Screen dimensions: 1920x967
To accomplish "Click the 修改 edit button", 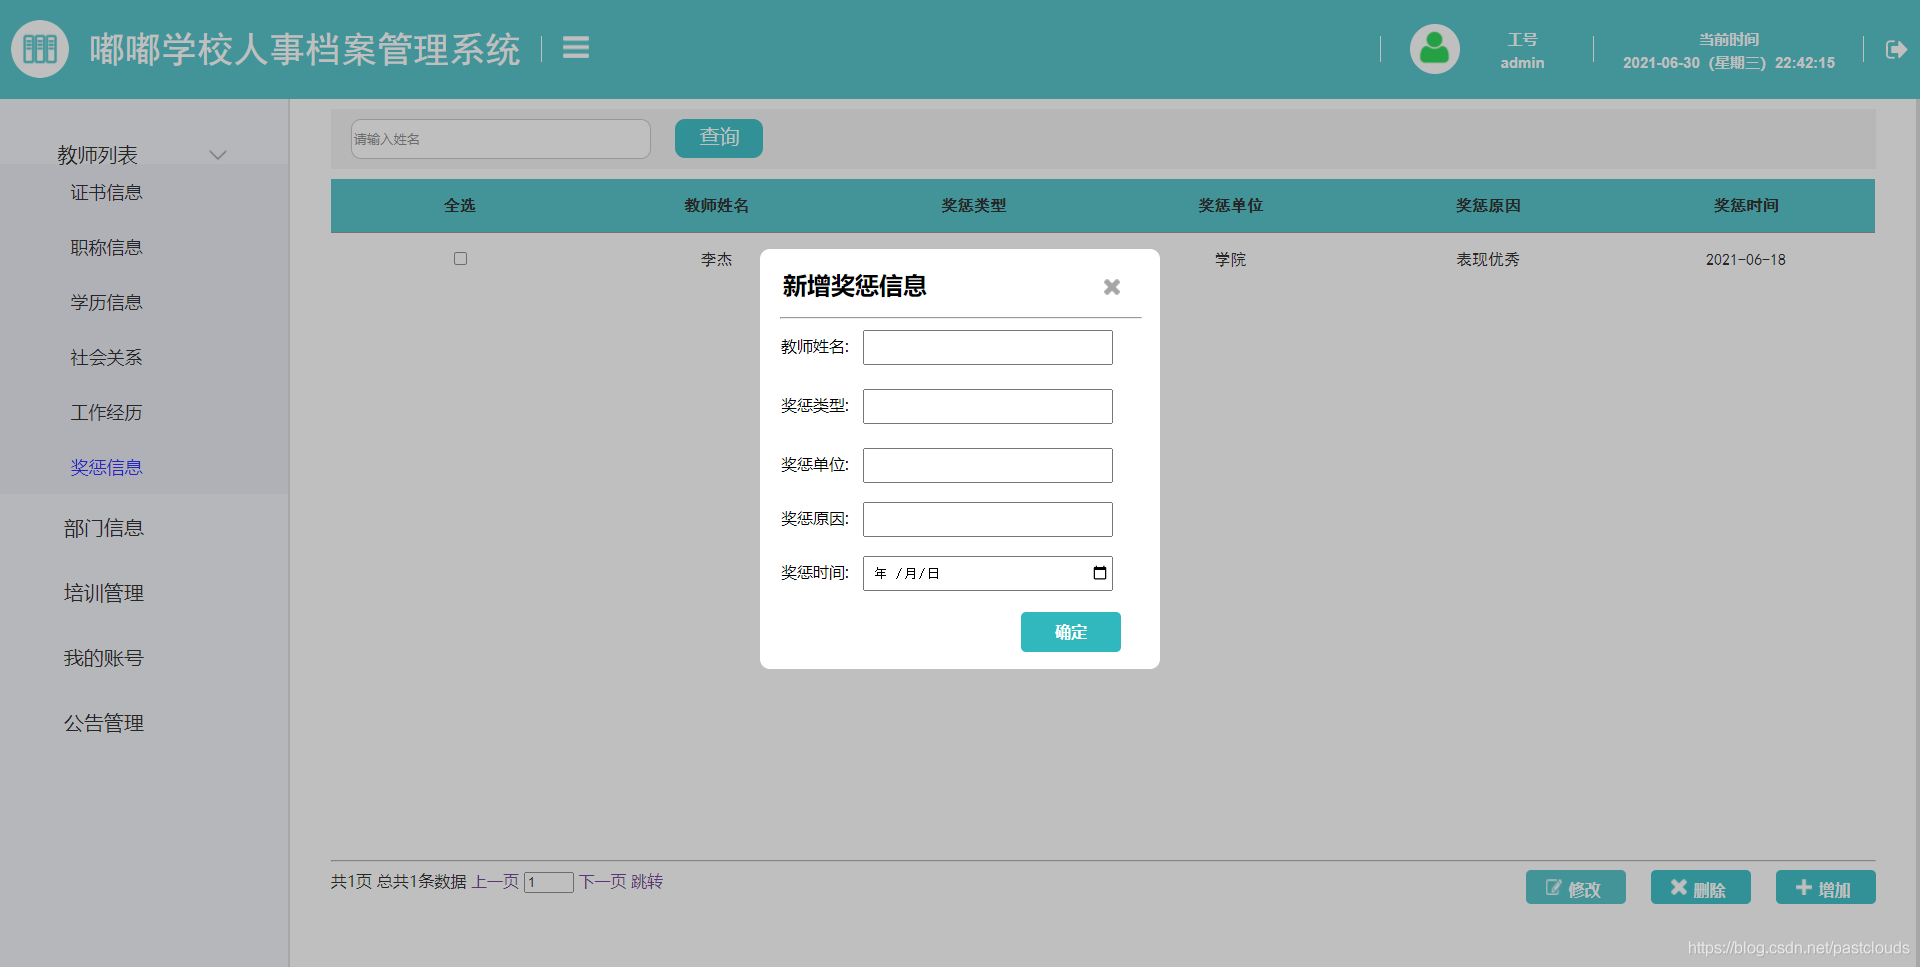I will click(x=1576, y=888).
